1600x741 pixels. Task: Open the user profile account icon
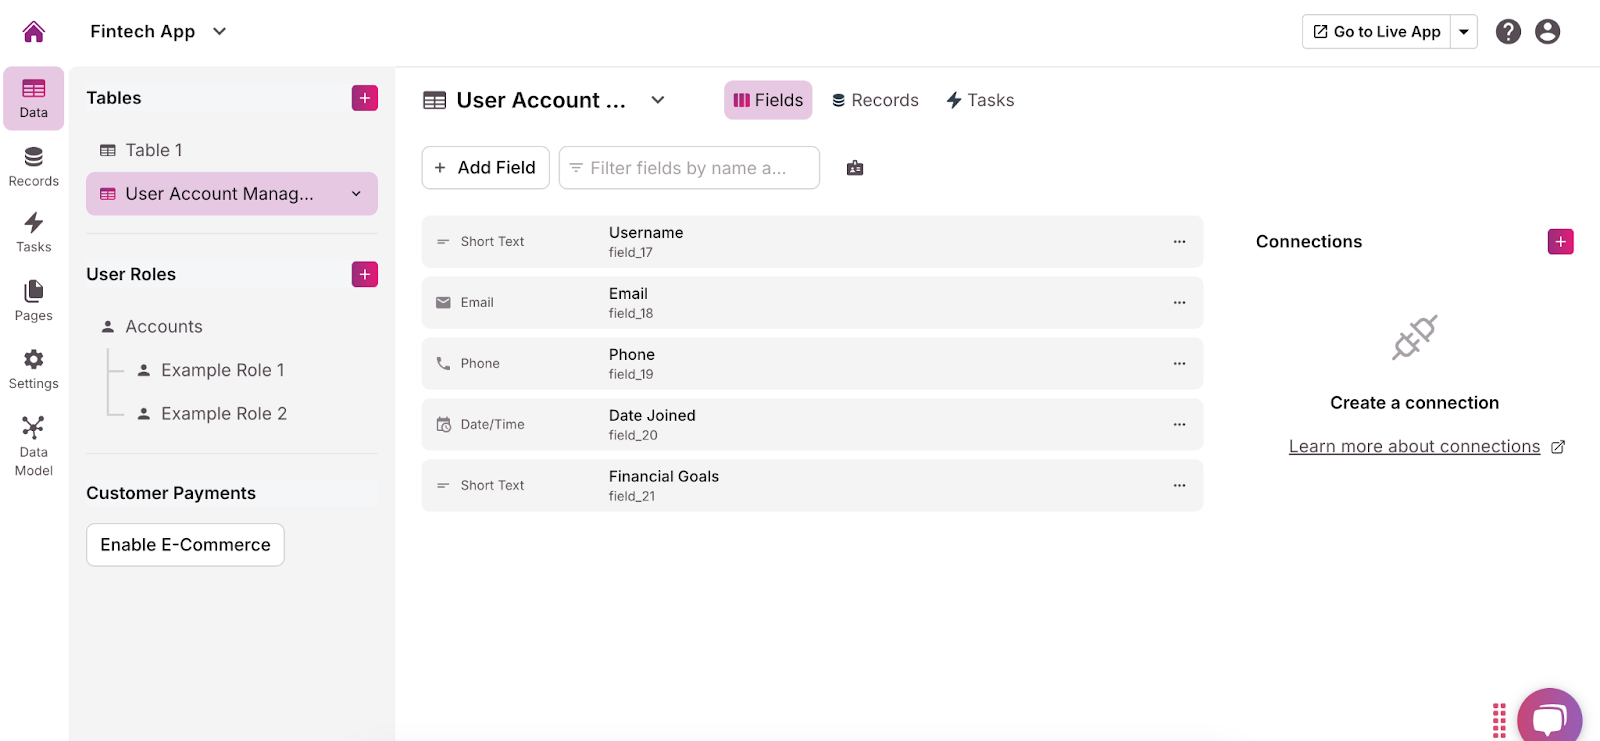[x=1547, y=32]
